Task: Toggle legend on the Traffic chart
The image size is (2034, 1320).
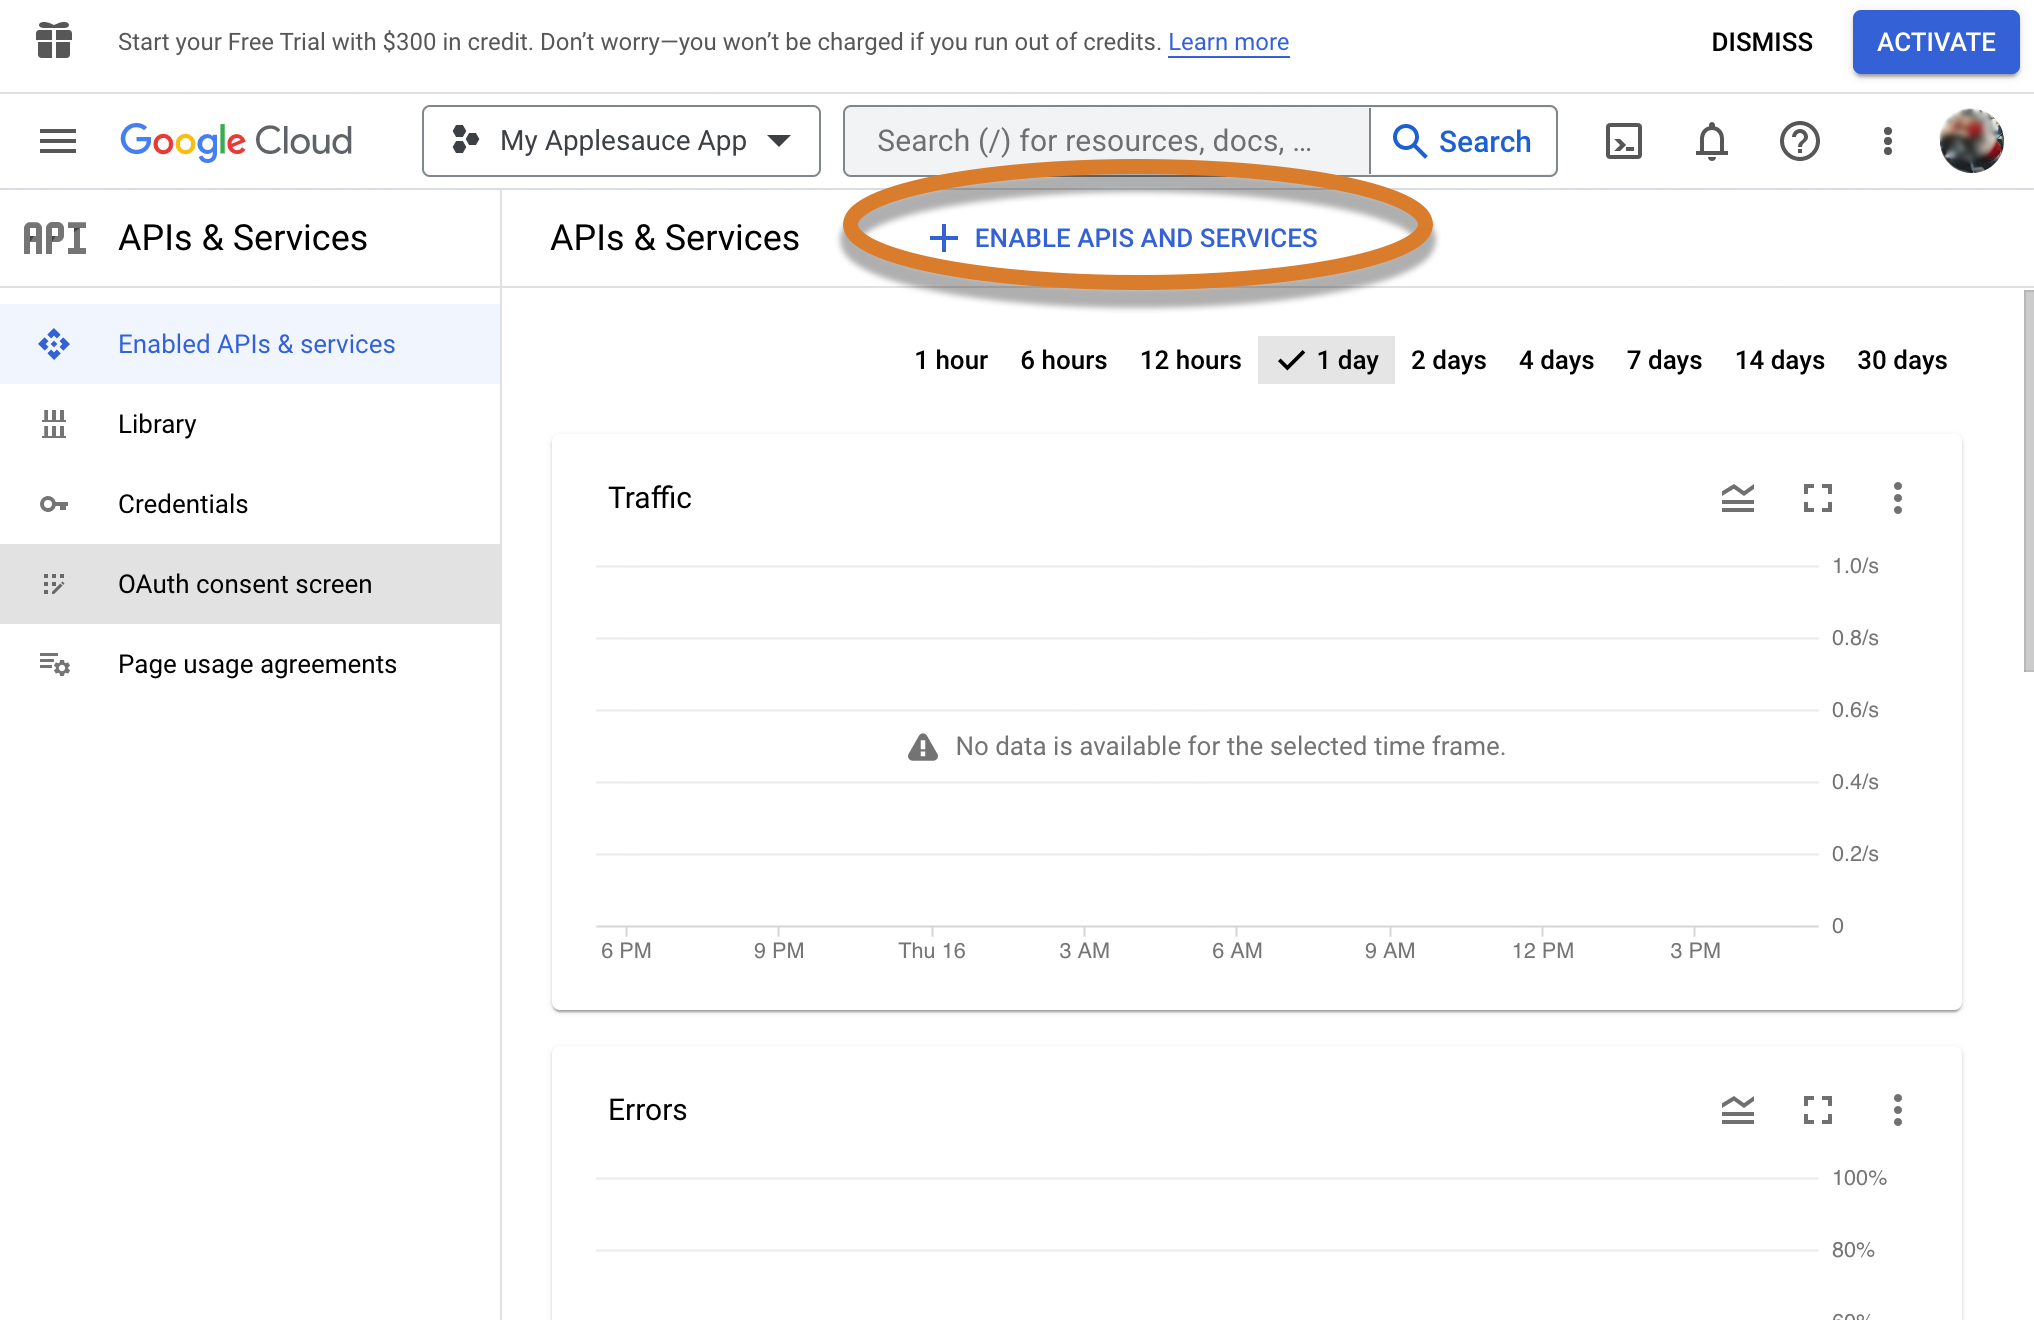Action: point(1738,498)
